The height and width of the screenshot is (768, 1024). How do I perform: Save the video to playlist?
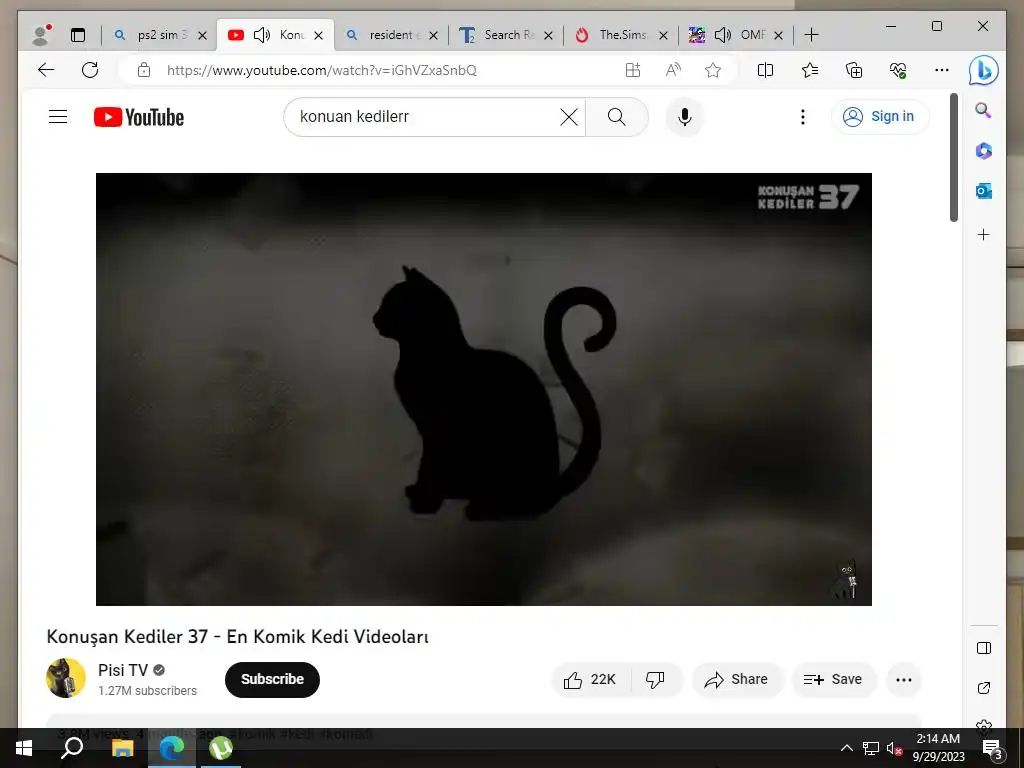tap(833, 680)
